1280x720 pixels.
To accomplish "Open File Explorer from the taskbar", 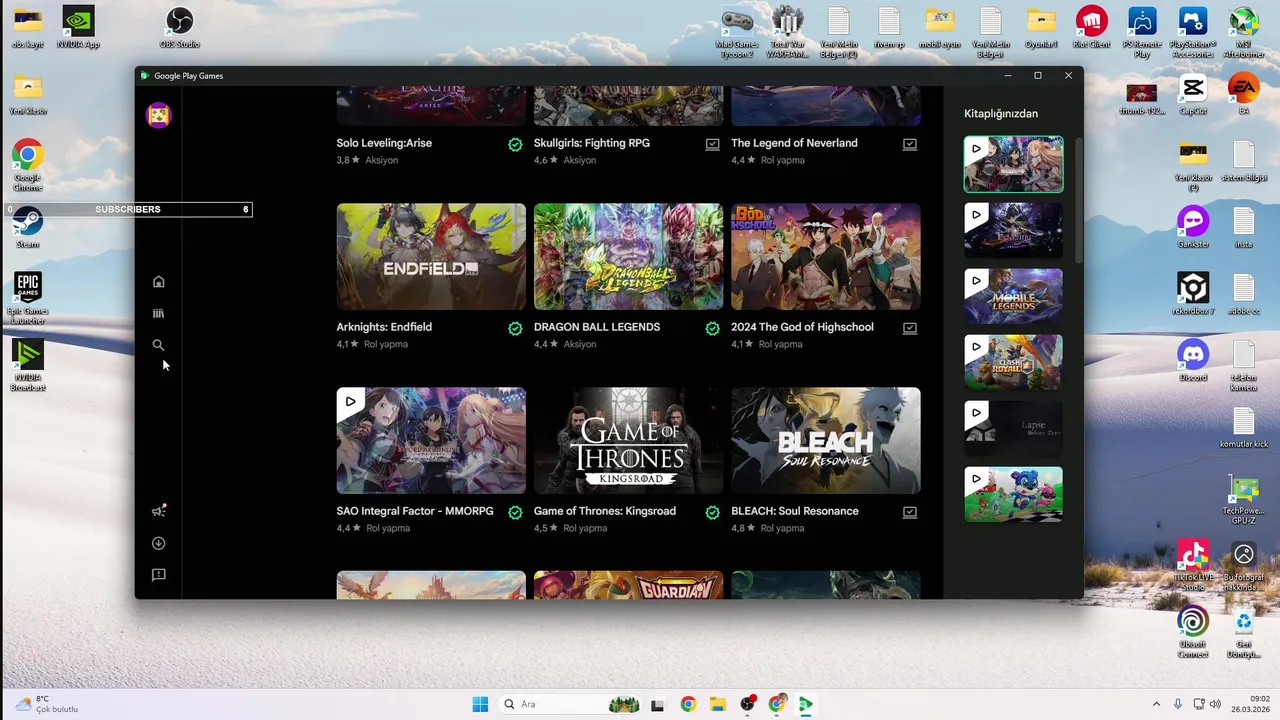I will point(717,704).
